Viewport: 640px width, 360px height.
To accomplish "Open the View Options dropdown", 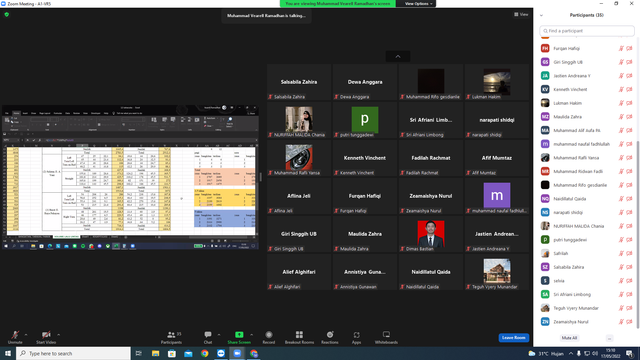I will coord(418,4).
